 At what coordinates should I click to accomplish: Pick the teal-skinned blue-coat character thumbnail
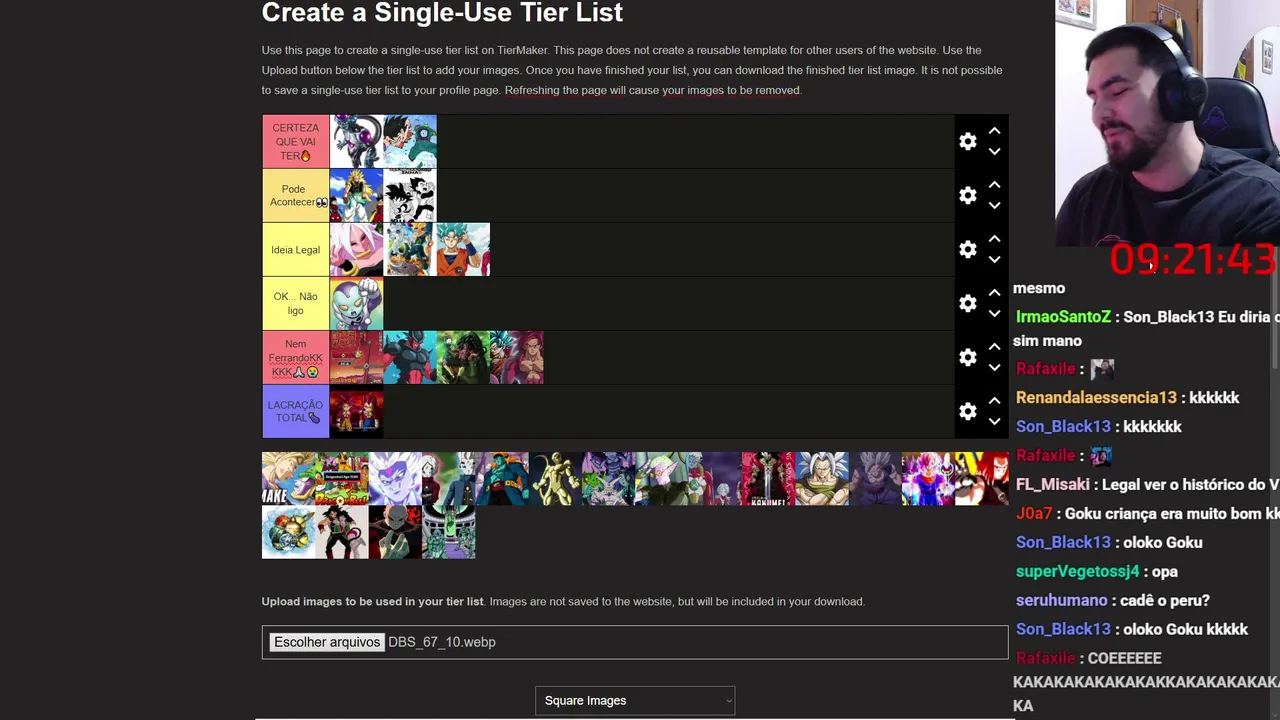(502, 479)
